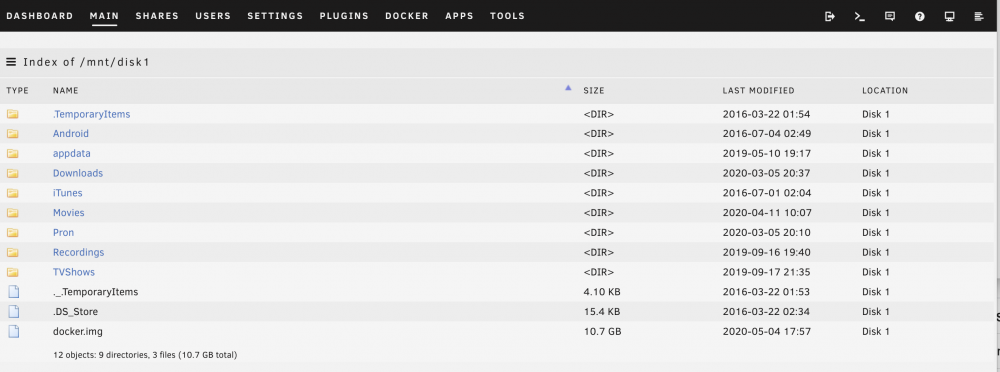Open the Movies folder link
Image resolution: width=1000 pixels, height=372 pixels.
68,213
